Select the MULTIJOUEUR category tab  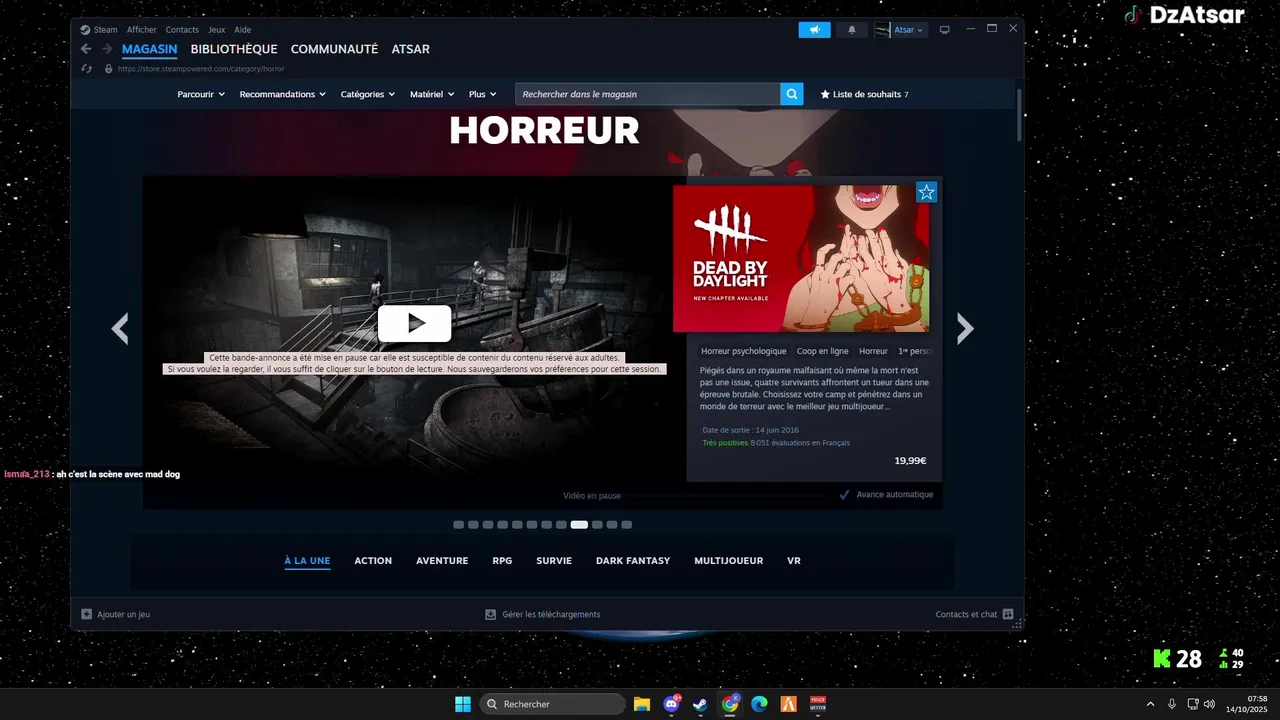pyautogui.click(x=729, y=561)
